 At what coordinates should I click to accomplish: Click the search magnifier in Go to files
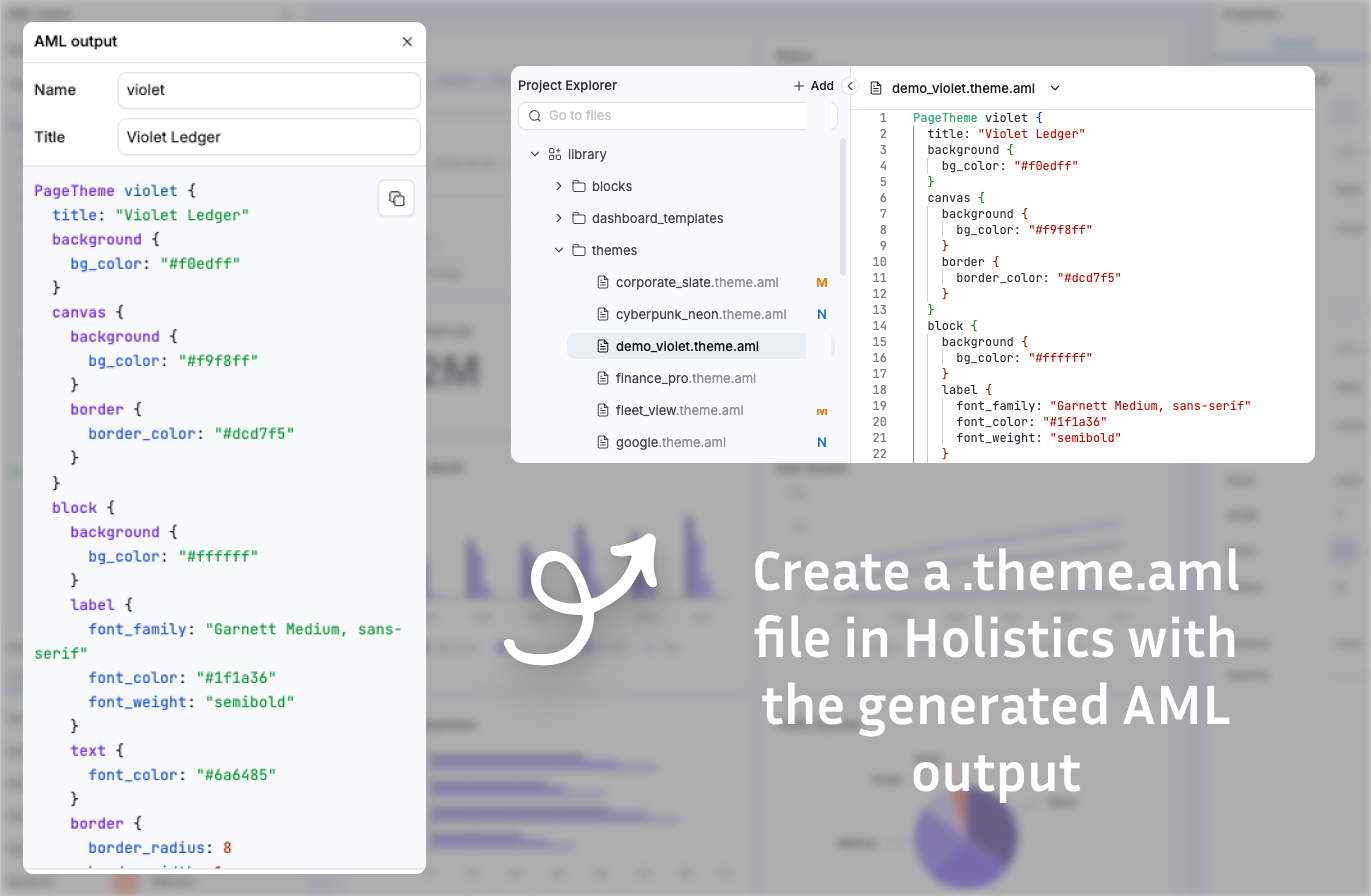tap(535, 116)
